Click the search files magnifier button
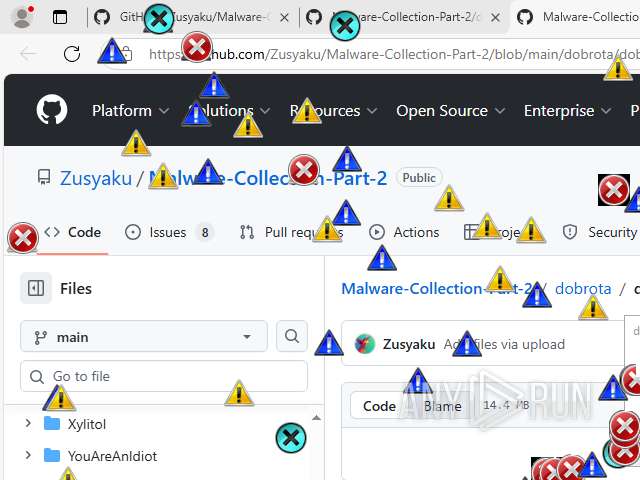Viewport: 640px width, 480px height. [291, 336]
